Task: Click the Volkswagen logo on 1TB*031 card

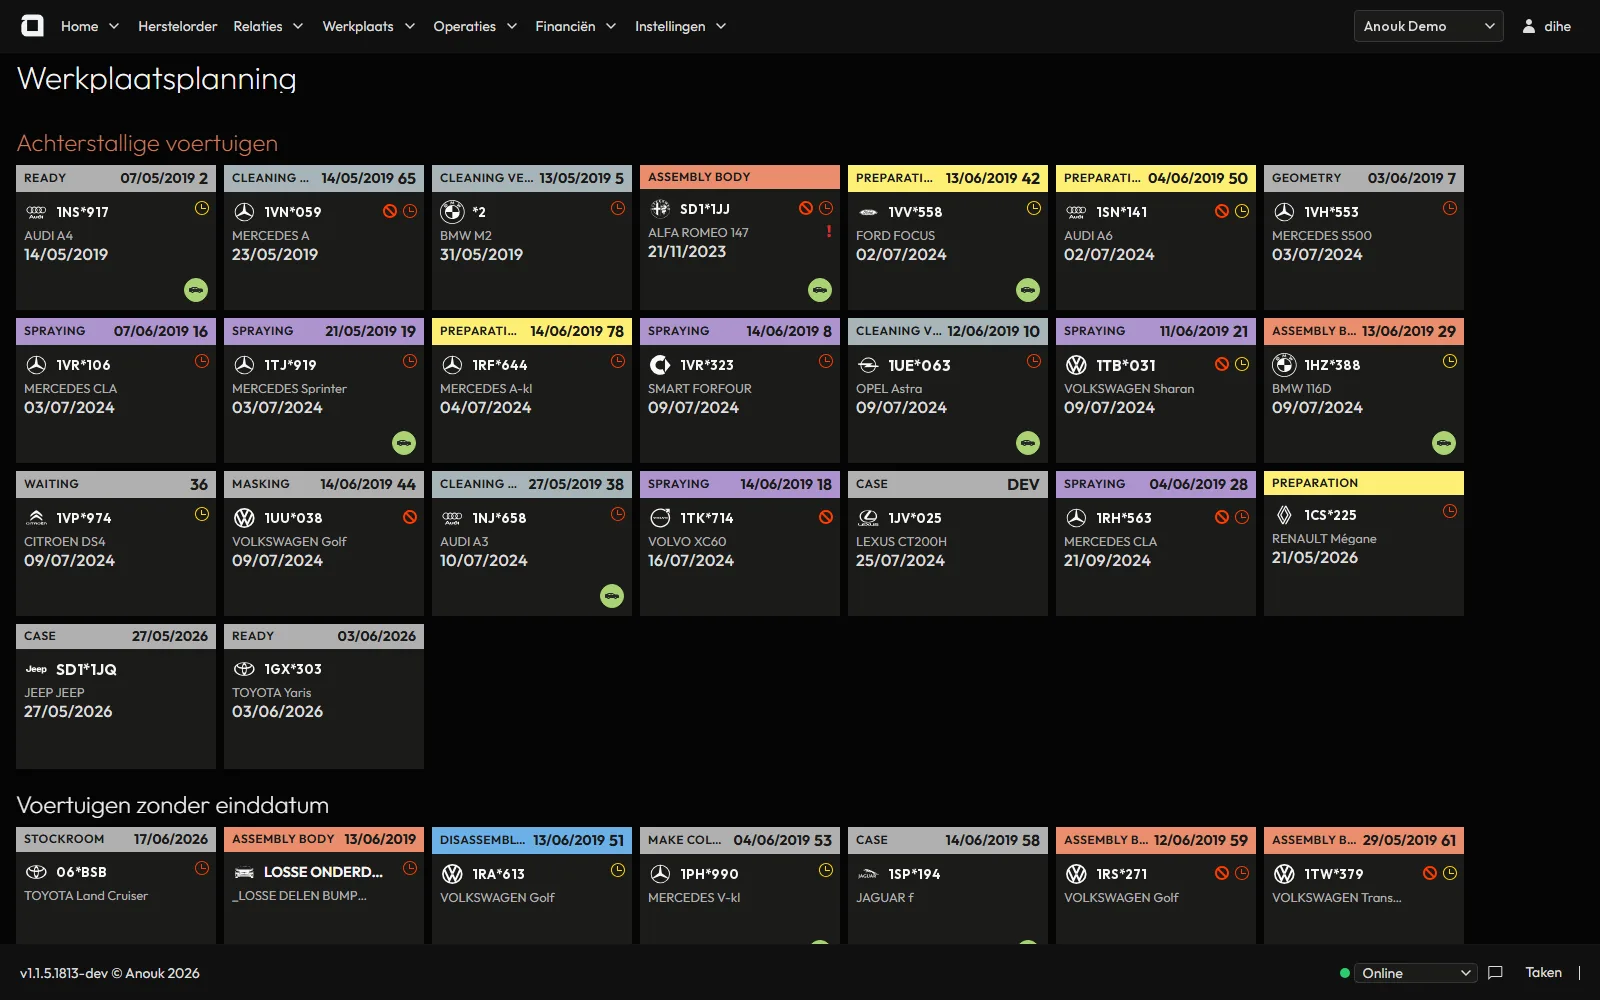Action: click(x=1076, y=365)
